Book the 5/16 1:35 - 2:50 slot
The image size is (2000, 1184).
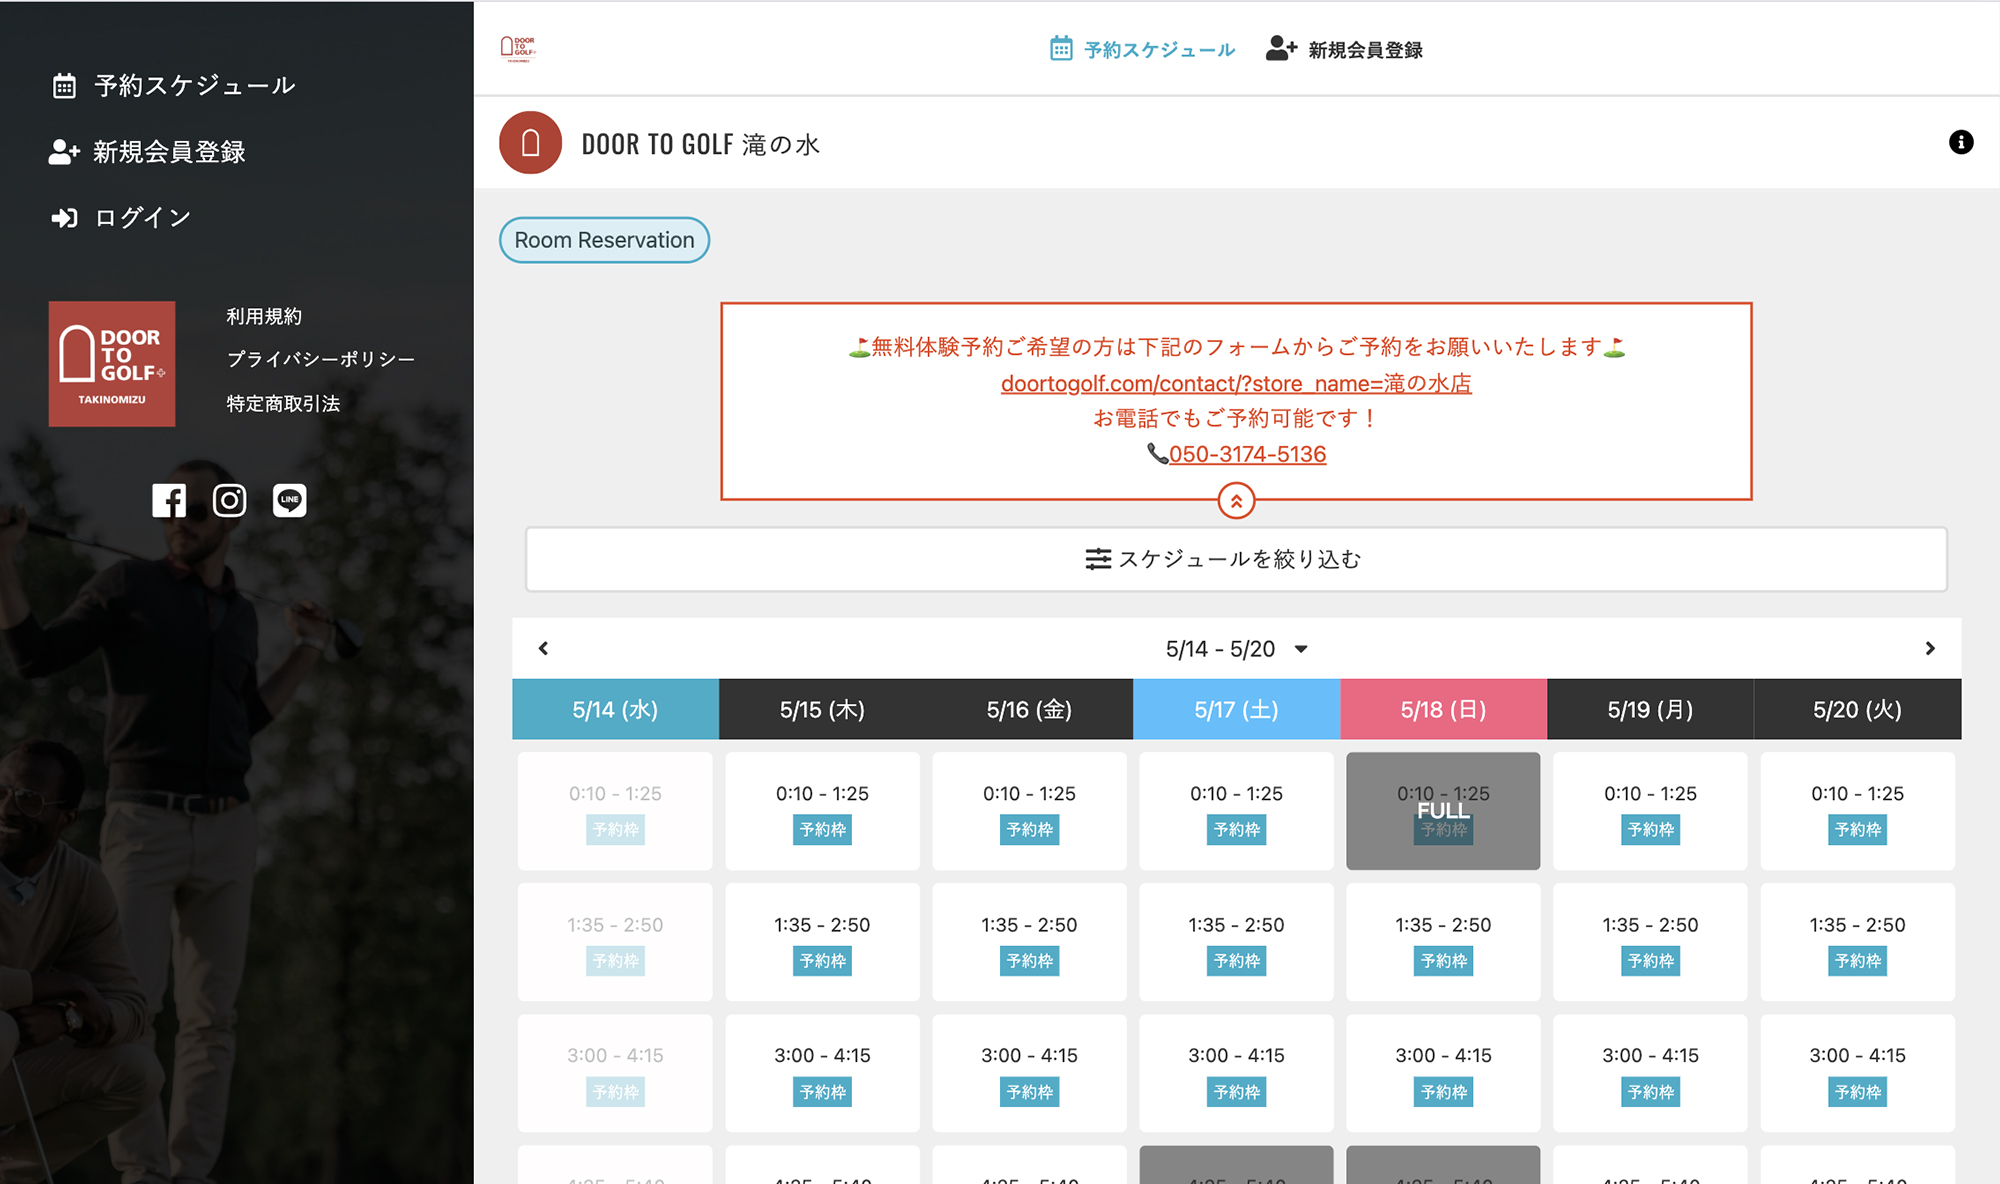[1029, 942]
